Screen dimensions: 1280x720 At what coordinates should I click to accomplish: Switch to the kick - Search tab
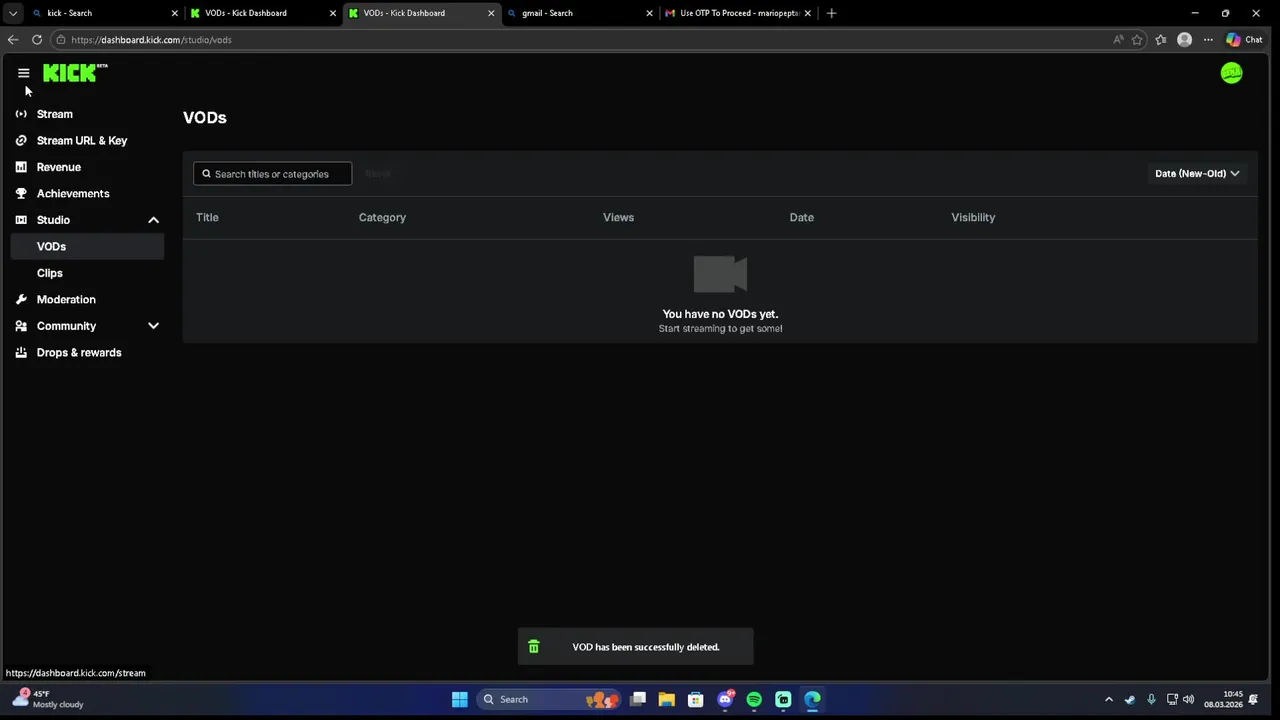105,13
